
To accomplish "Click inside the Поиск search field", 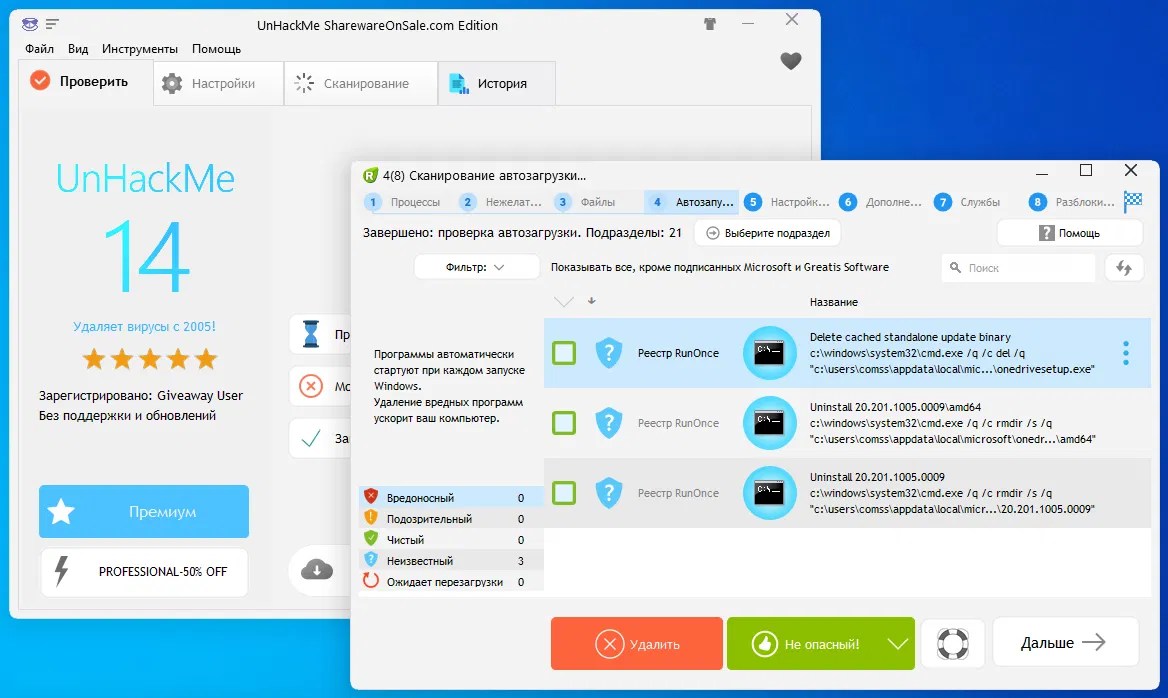I will [x=1020, y=267].
